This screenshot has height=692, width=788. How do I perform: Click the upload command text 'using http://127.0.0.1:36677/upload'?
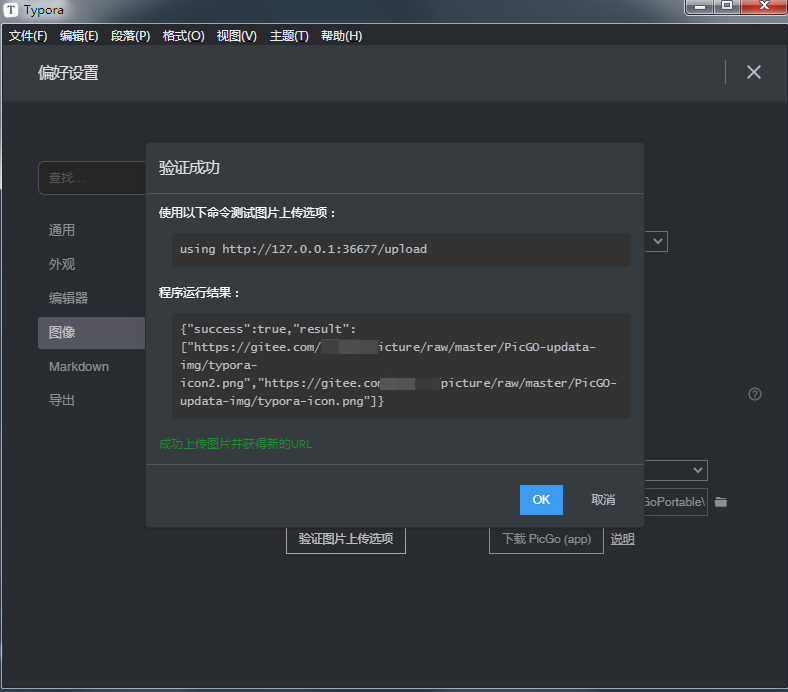[304, 249]
